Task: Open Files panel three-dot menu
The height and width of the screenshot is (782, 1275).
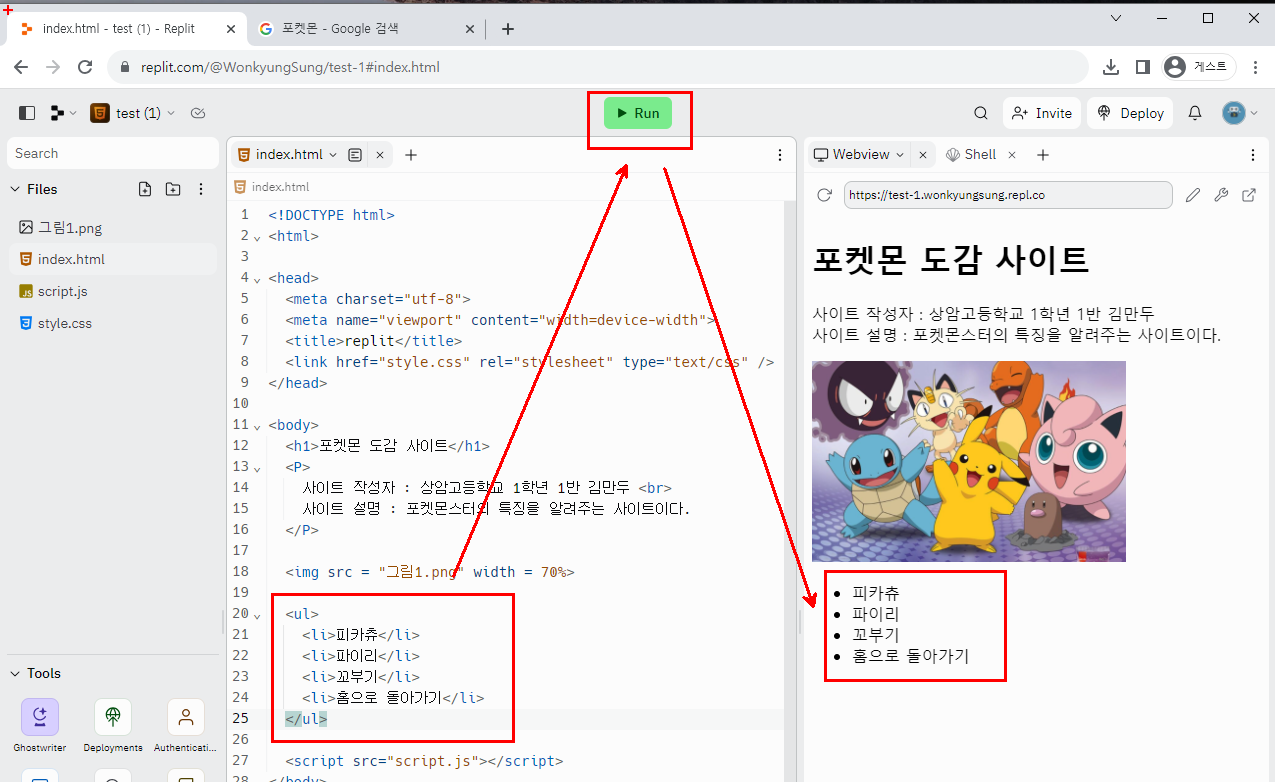Action: point(201,189)
